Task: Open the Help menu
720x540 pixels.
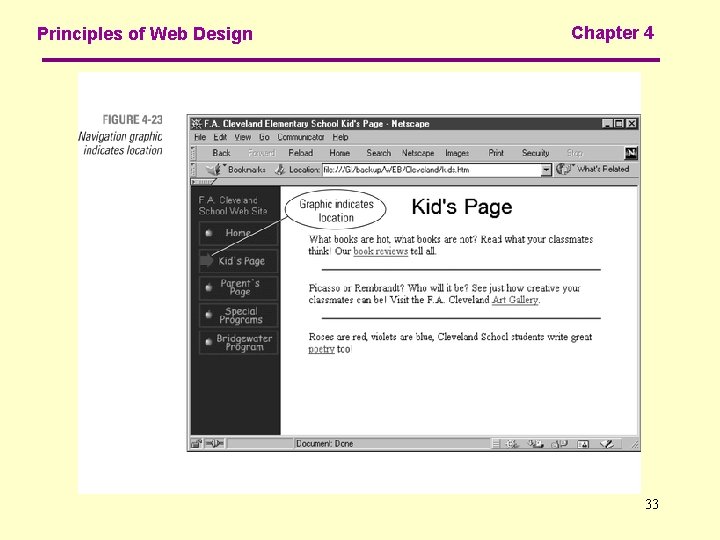Action: point(340,137)
